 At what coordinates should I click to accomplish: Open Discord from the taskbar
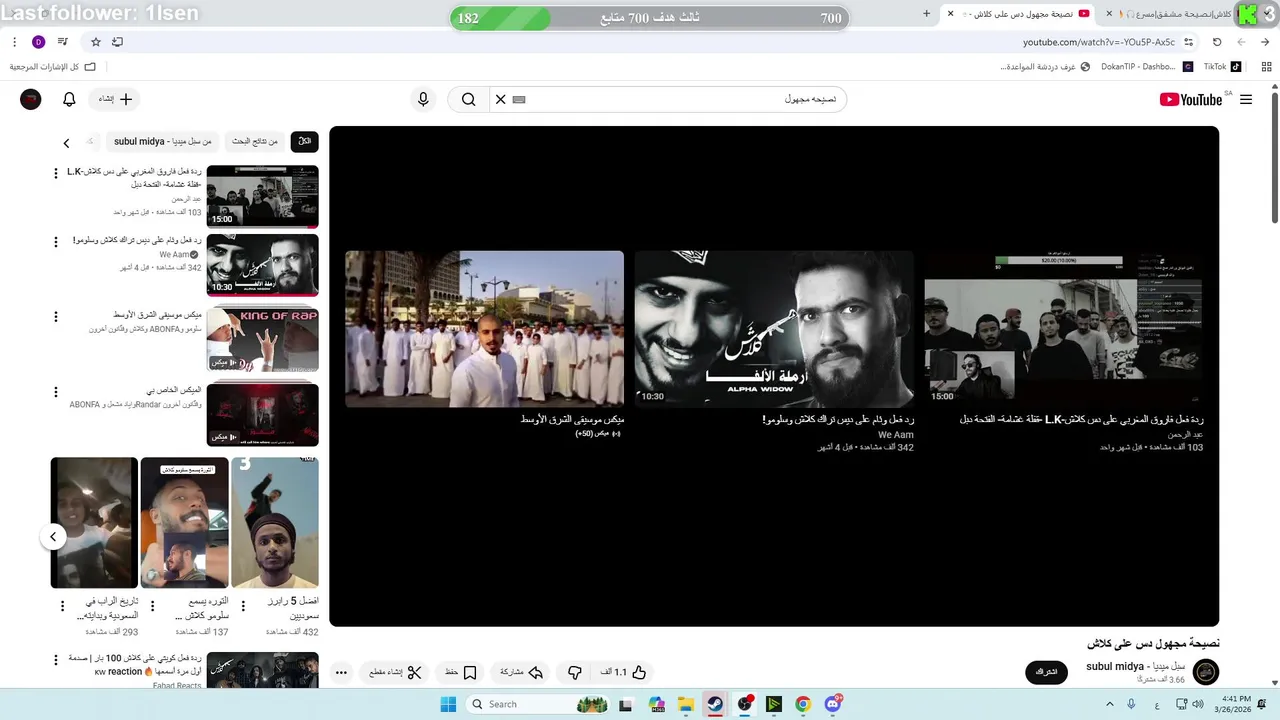pos(833,704)
